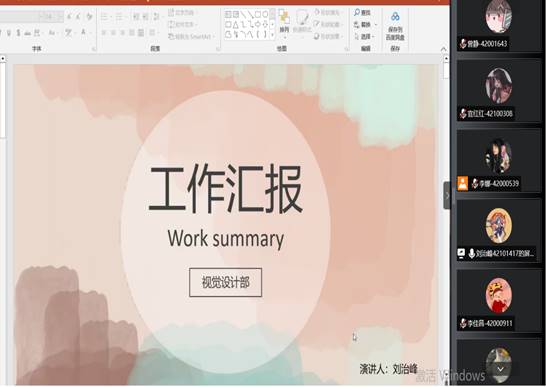
Task: Click the 工作汇报 title text on slide
Action: pyautogui.click(x=226, y=189)
